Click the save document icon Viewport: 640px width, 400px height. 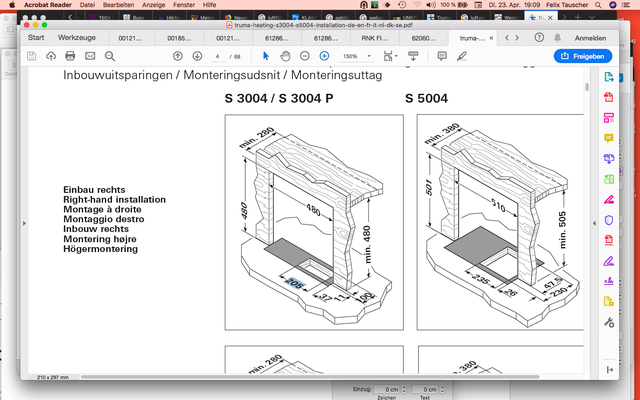pos(31,56)
